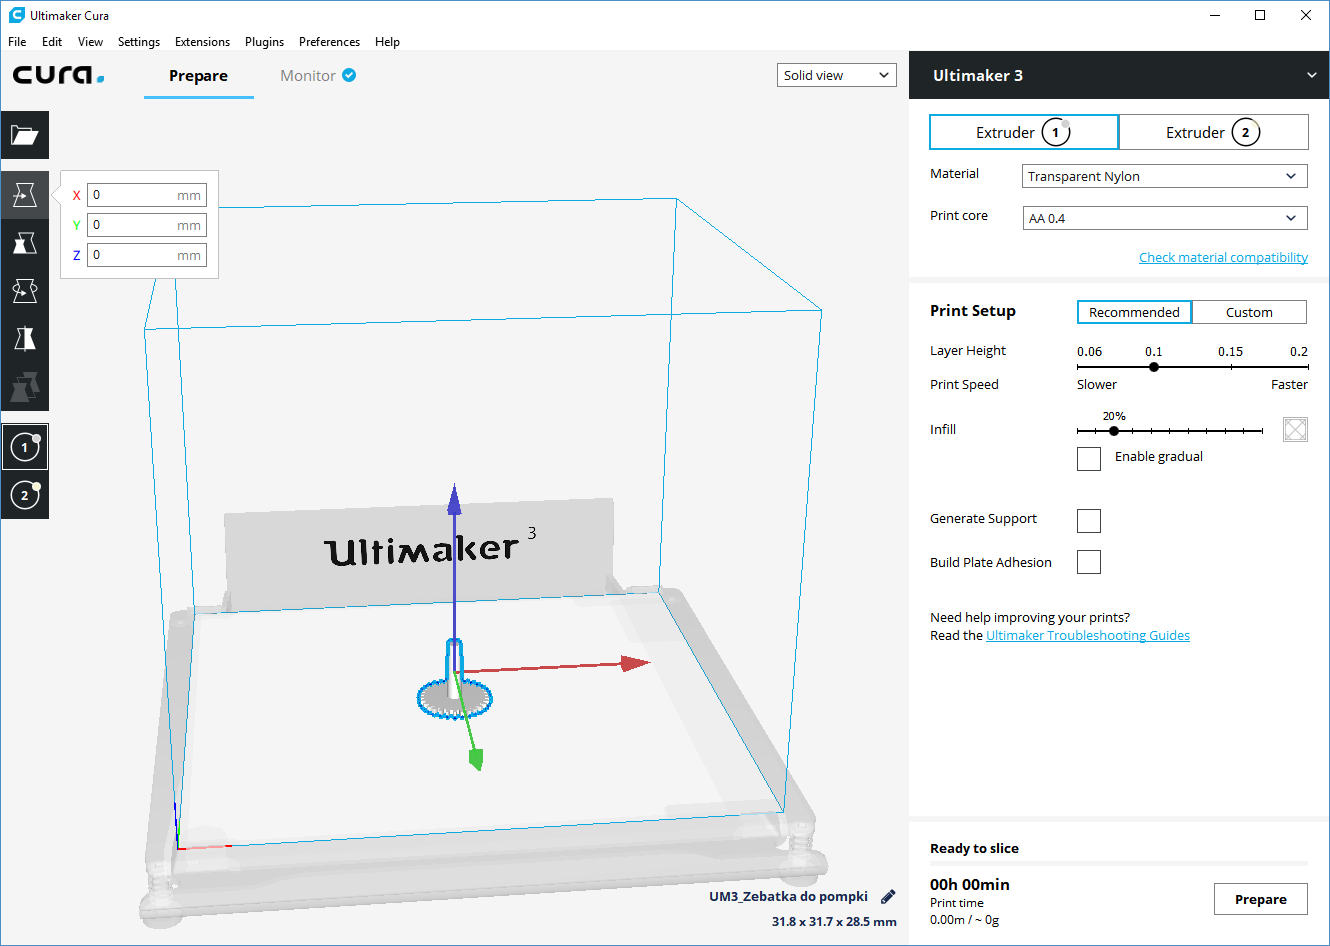Click the red X axis arrow handle
Screen dimensions: 1330x946
[x=635, y=663]
